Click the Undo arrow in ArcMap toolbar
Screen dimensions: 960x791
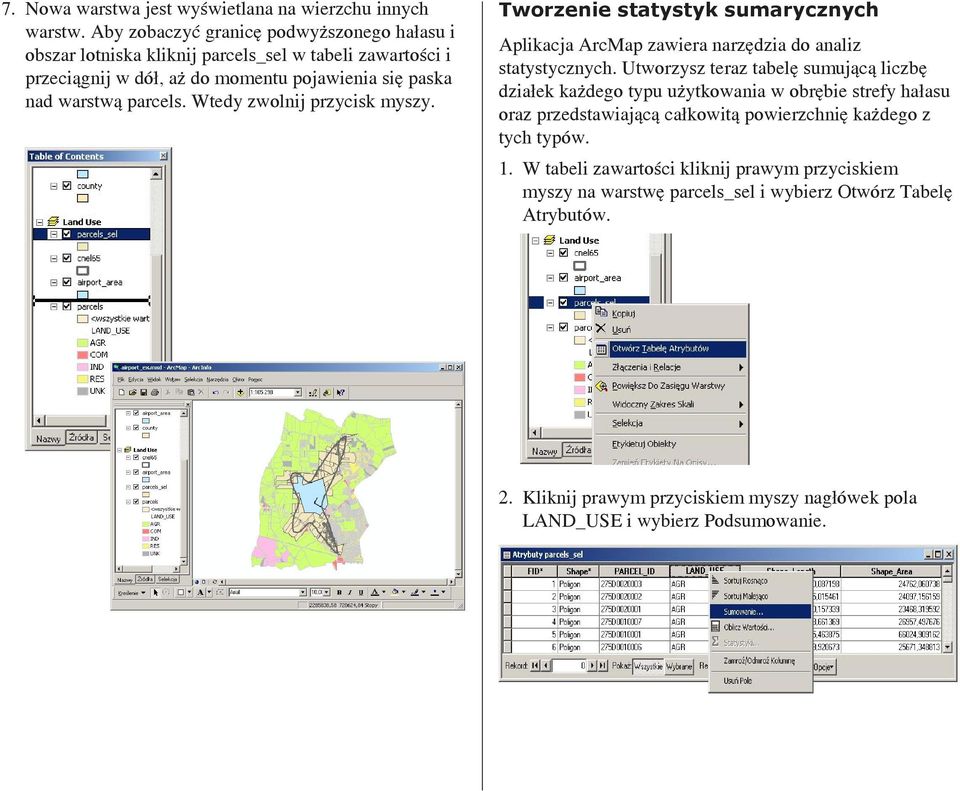(216, 392)
